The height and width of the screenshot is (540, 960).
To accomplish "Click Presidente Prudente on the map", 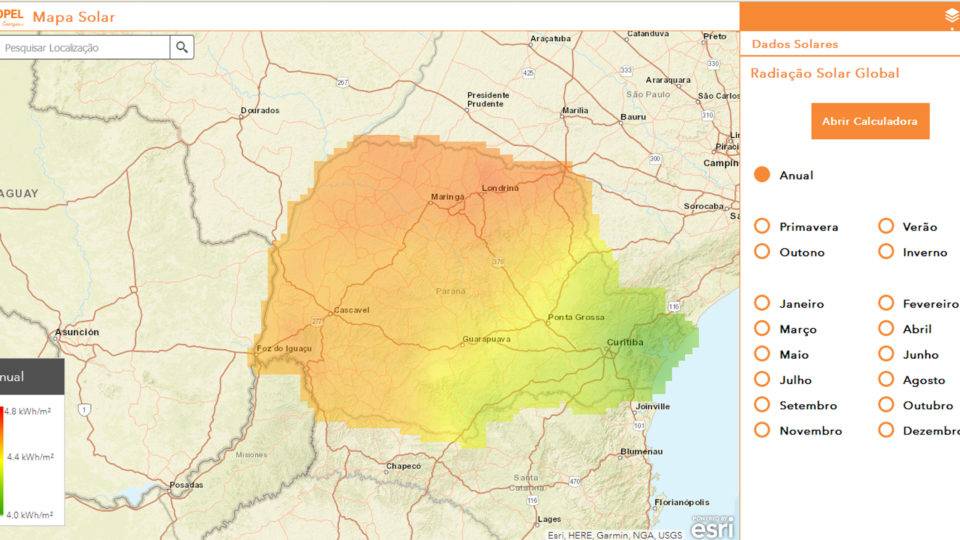I will tap(488, 99).
